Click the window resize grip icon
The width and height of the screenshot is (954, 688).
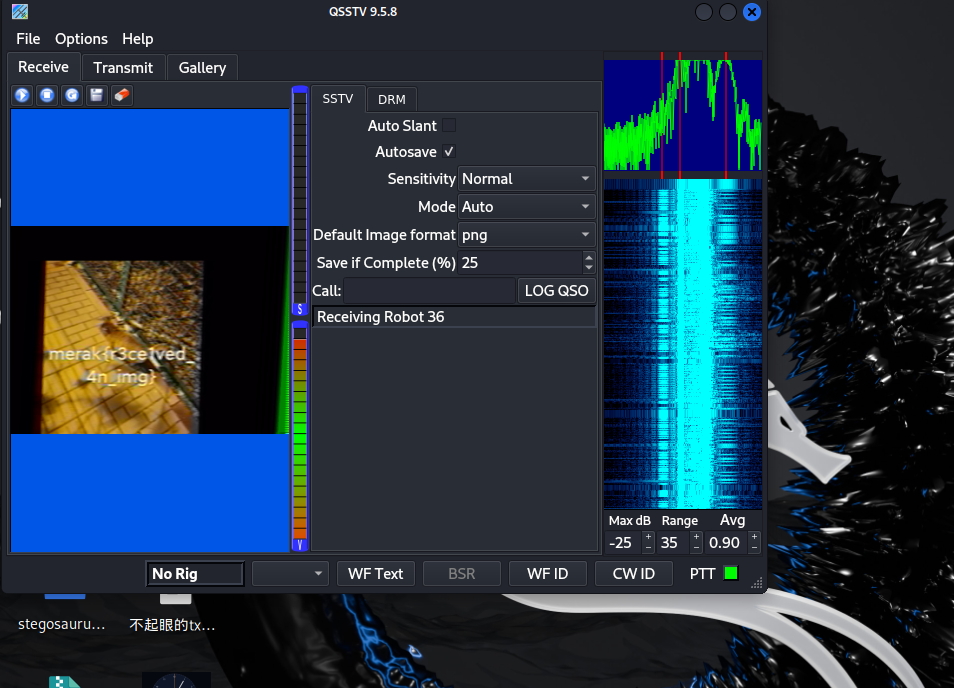(756, 583)
